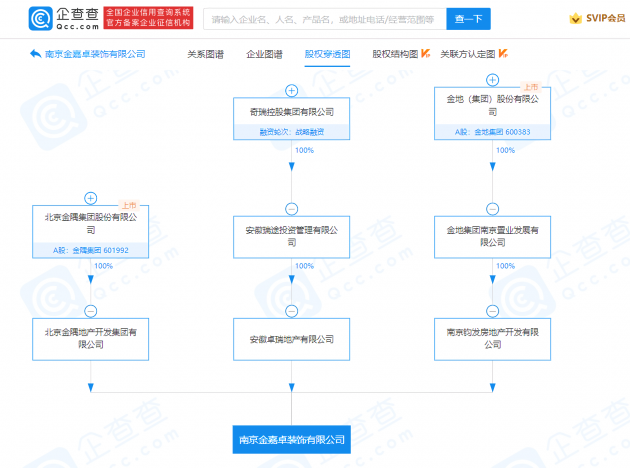Collapse node above 南京钧发房地产开发有限公司

coord(492,311)
